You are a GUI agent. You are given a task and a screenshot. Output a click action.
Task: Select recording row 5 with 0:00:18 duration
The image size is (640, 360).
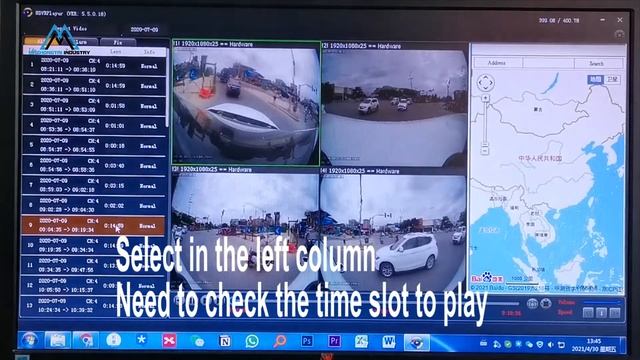[x=94, y=145]
